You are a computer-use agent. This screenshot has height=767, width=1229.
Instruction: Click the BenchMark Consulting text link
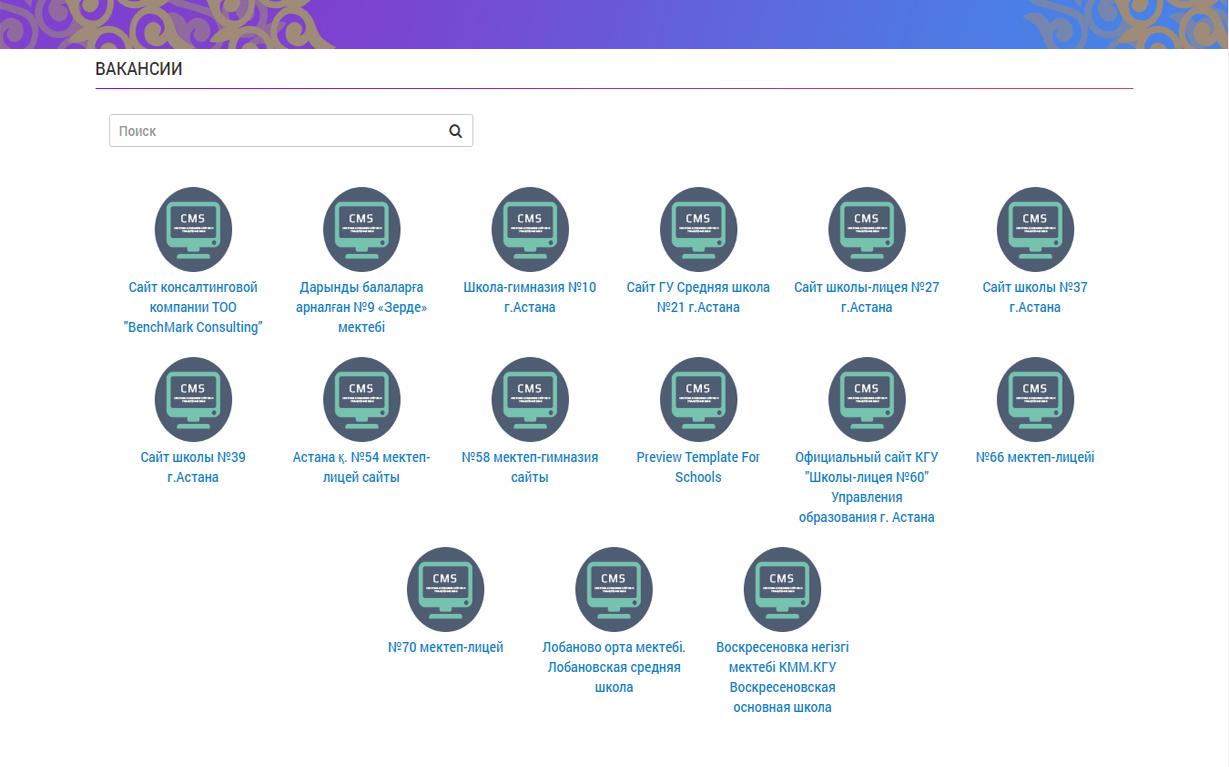[x=193, y=307]
